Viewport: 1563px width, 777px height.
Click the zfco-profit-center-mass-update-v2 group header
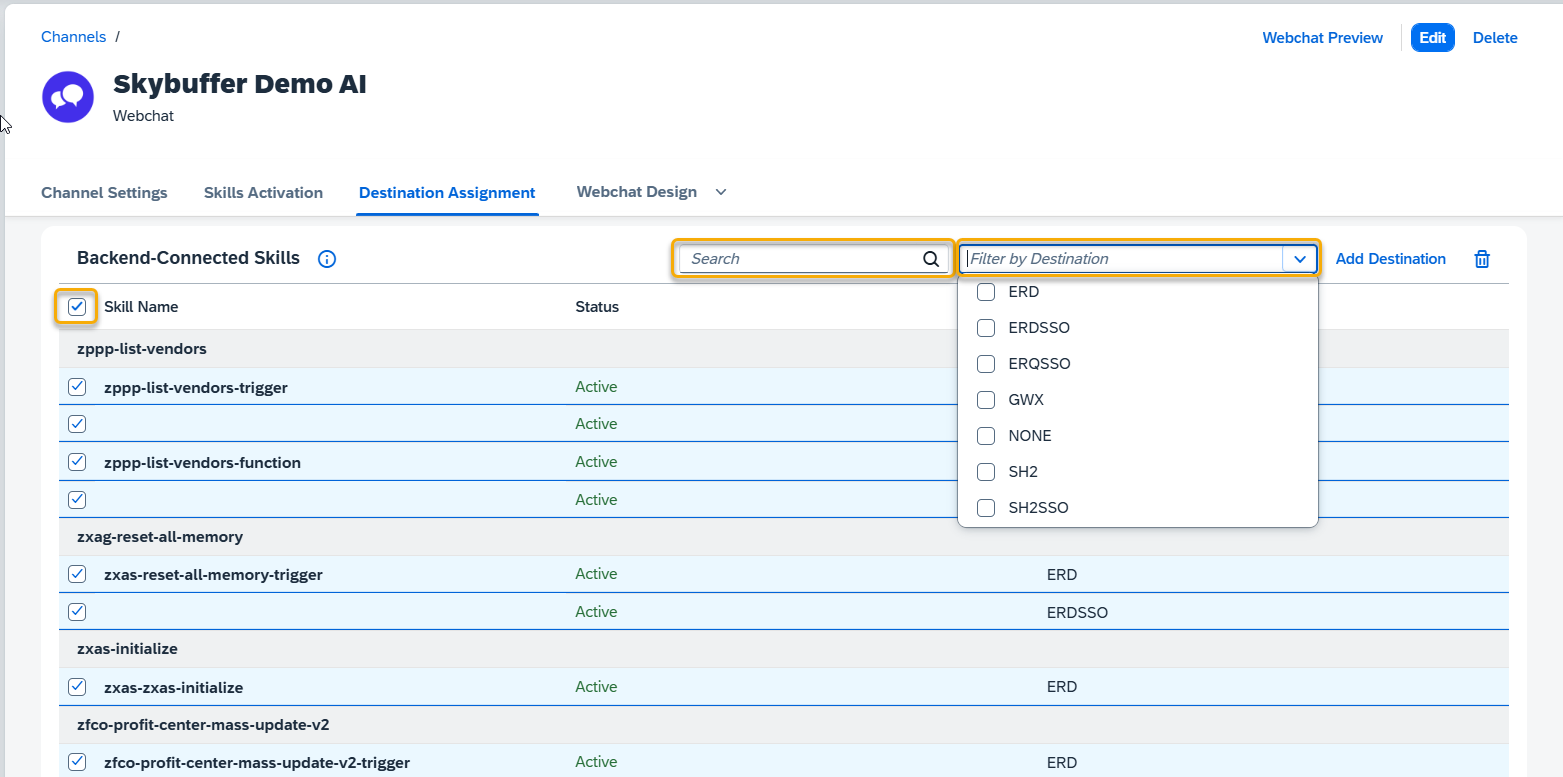click(x=783, y=724)
